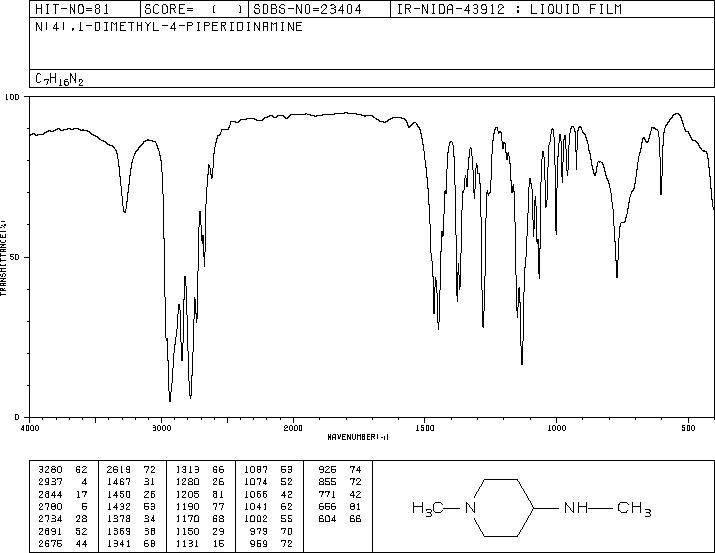The height and width of the screenshot is (553, 715).
Task: Select the WAVENUMBER x-axis title
Action: click(x=358, y=437)
